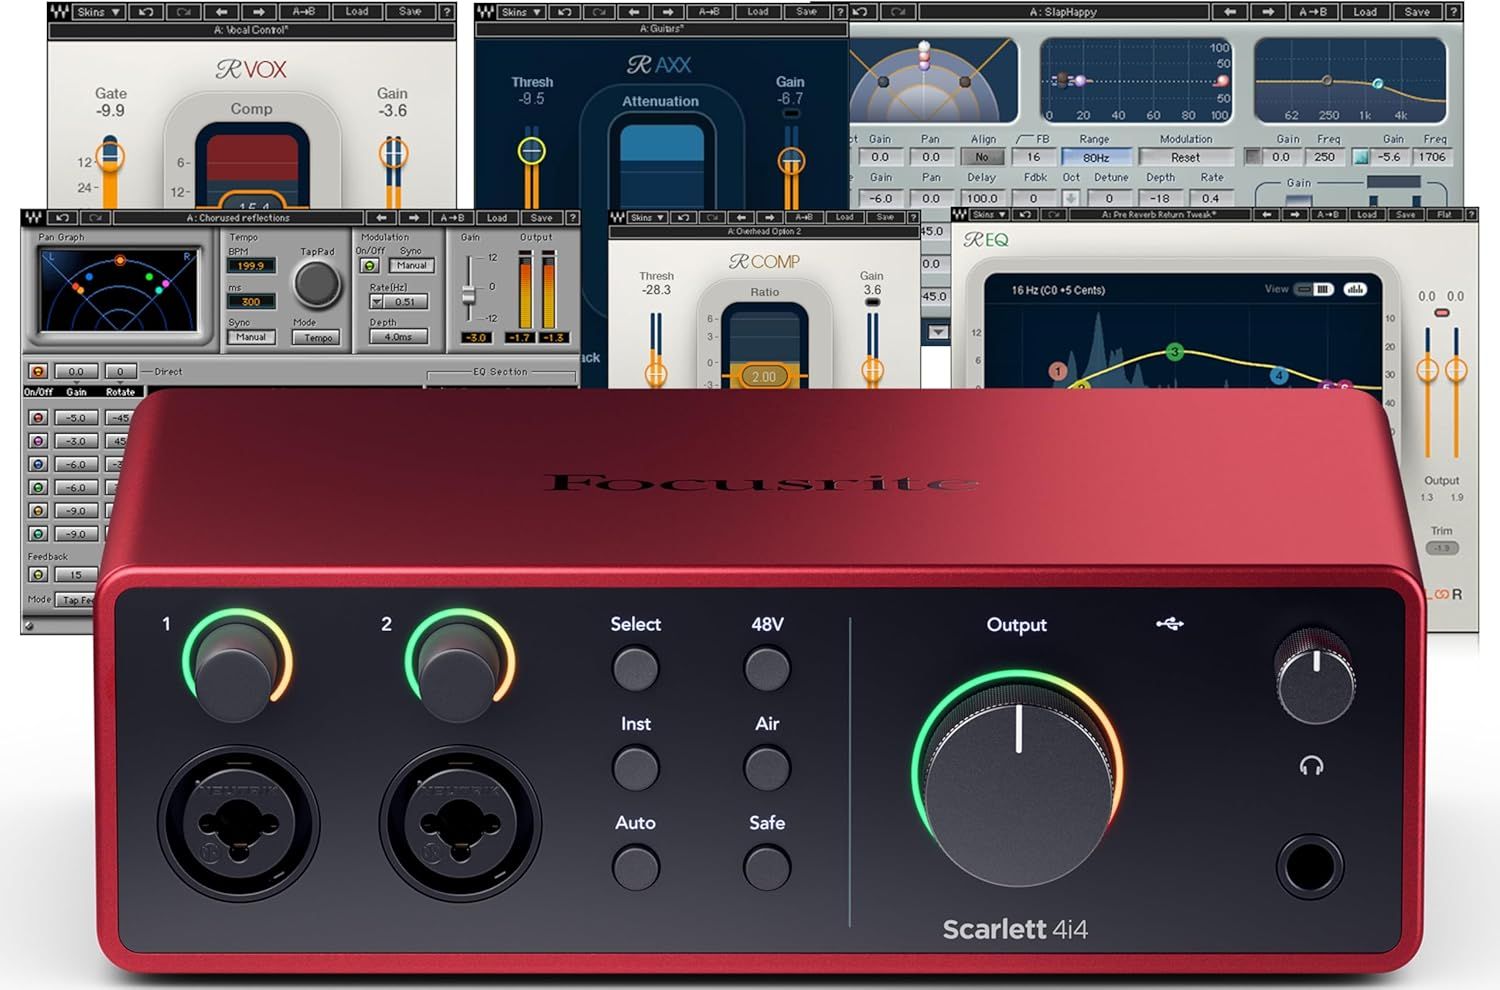The image size is (1500, 990).
Task: Open the 'A: Vocal Control' preset menu
Action: (251, 30)
